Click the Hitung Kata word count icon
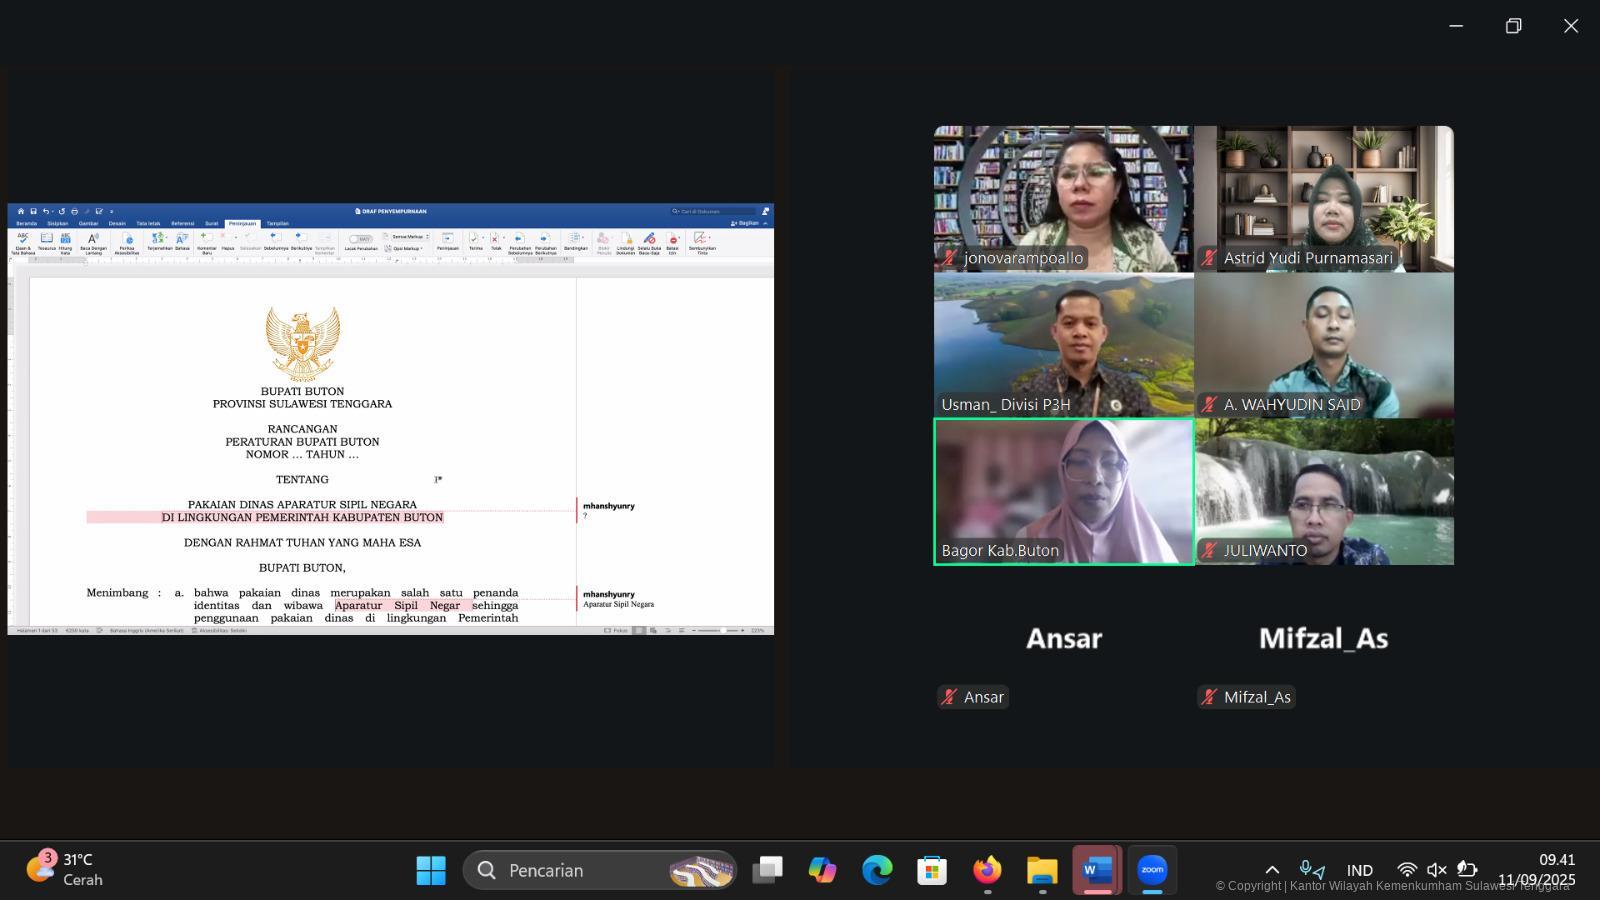Viewport: 1600px width, 900px height. 65,240
